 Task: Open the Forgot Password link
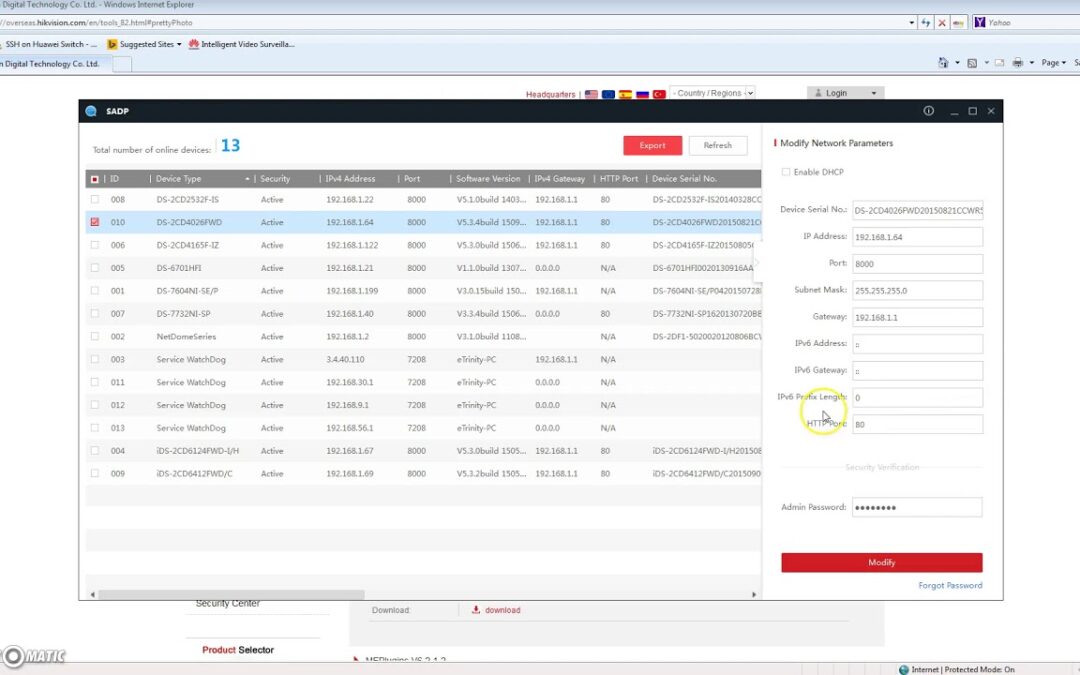pos(950,585)
